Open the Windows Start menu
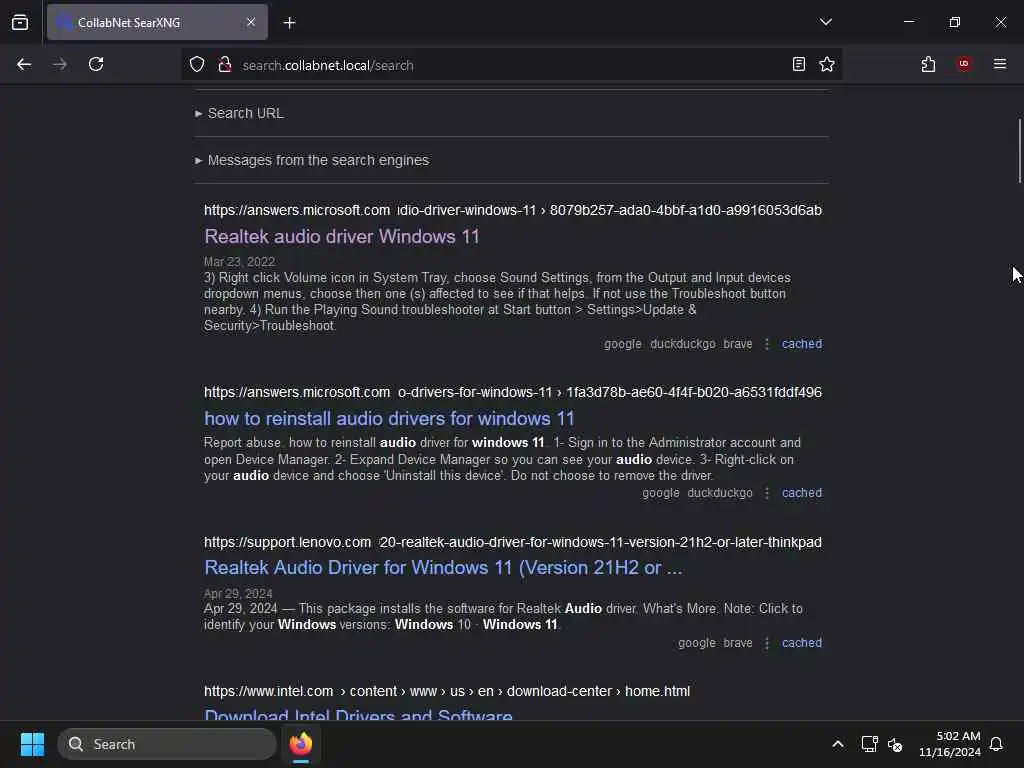The image size is (1024, 768). pos(32,744)
